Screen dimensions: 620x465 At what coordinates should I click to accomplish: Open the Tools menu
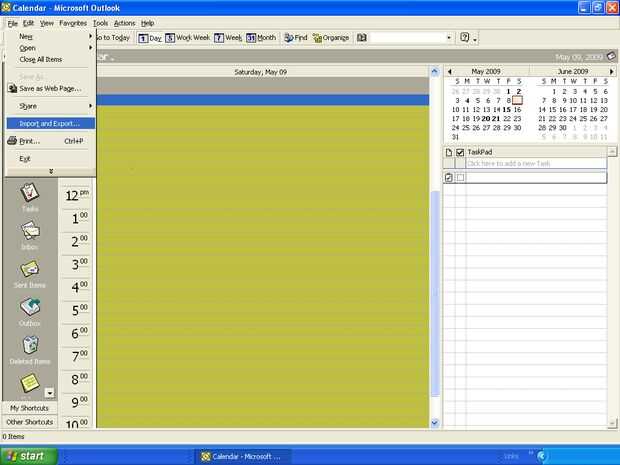tap(100, 23)
